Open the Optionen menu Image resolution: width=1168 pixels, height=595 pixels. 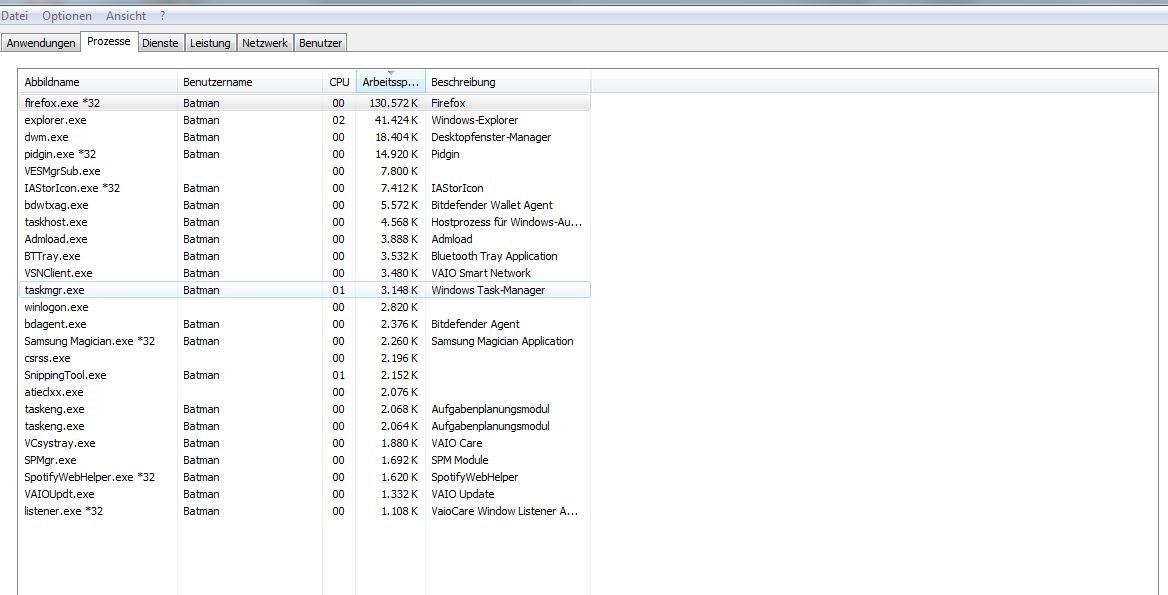pos(67,16)
